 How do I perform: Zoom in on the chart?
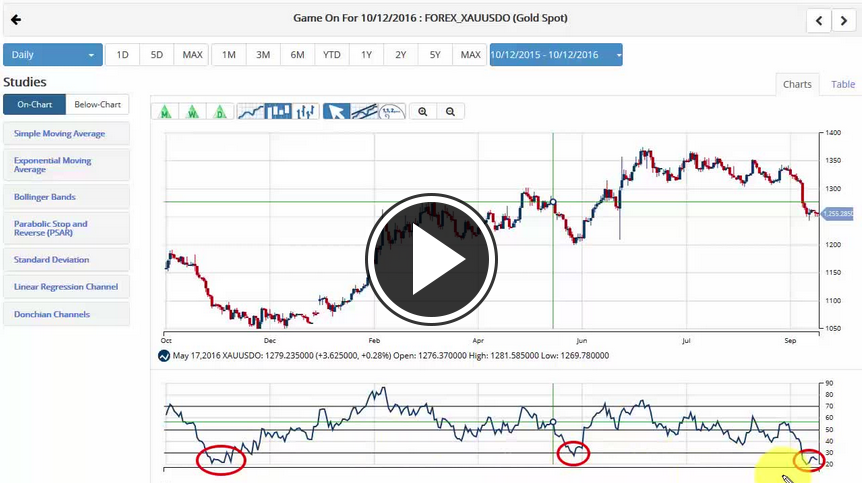click(423, 112)
